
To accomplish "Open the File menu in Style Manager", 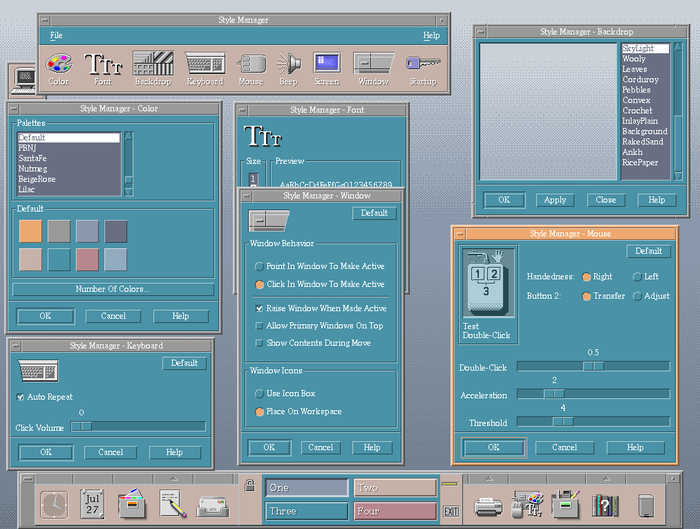I will coord(56,35).
